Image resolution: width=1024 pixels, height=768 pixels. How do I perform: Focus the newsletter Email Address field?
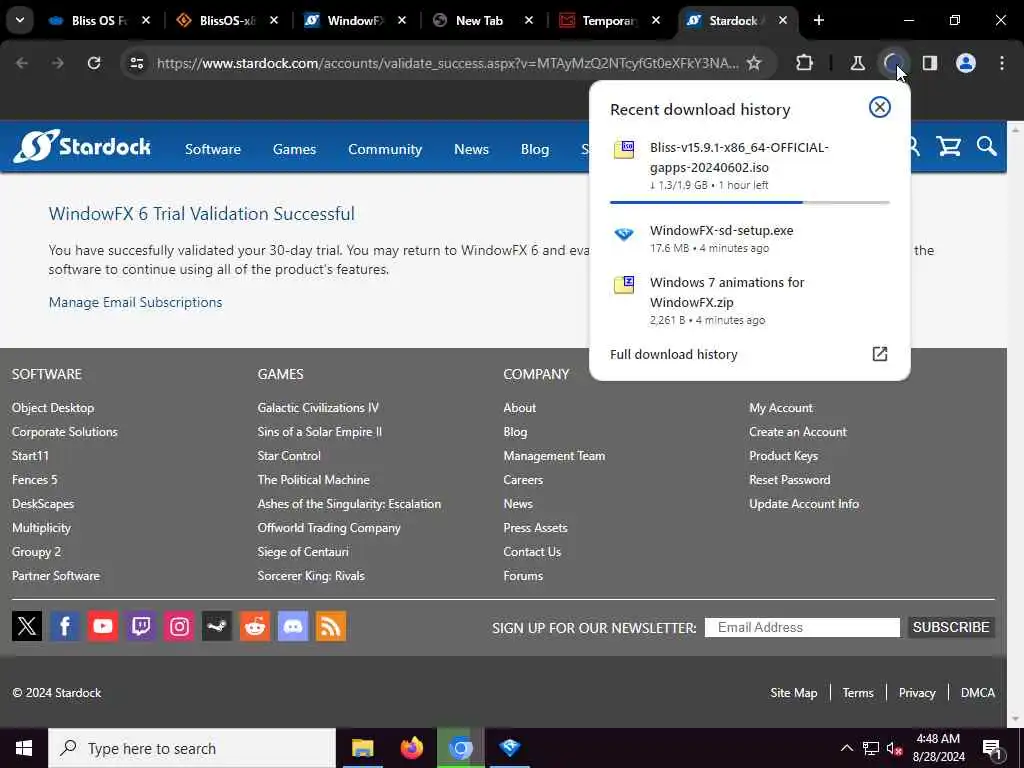pos(802,627)
